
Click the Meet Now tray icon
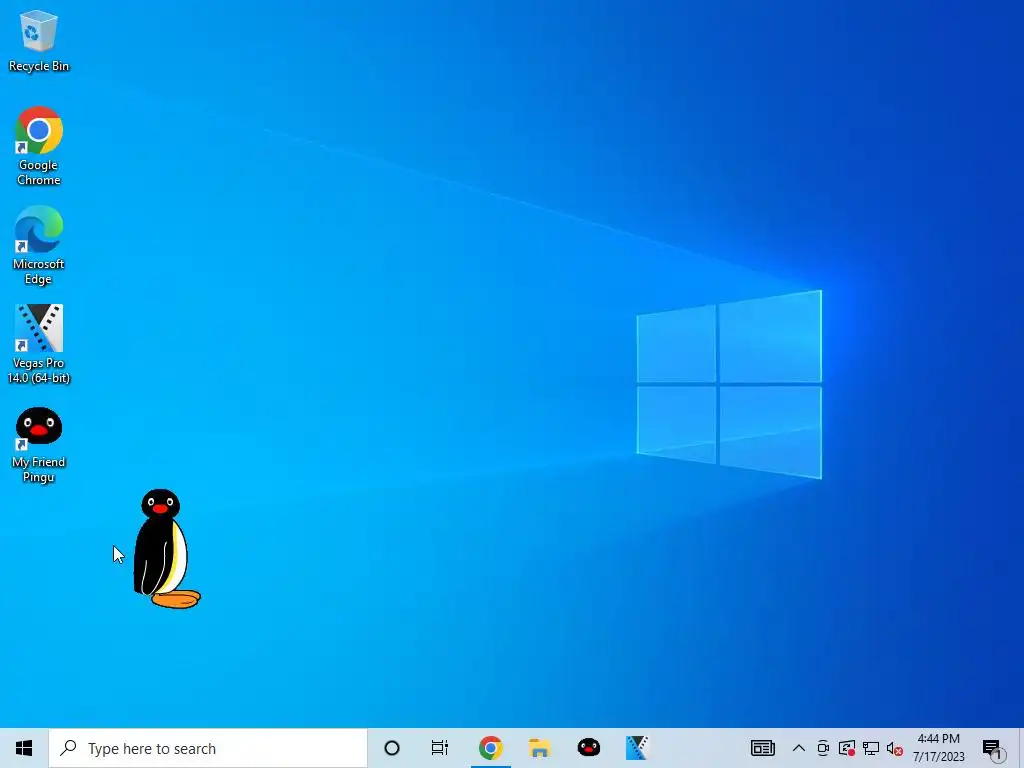823,748
